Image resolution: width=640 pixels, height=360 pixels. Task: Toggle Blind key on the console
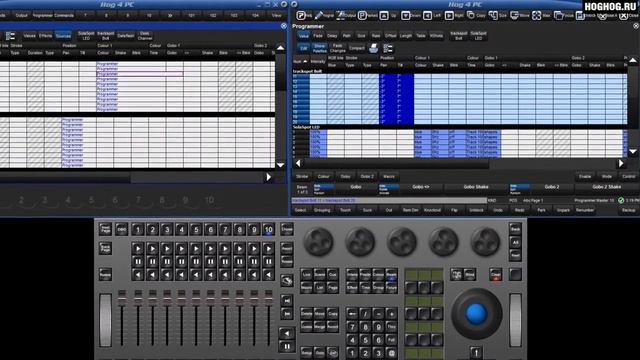tap(470, 275)
